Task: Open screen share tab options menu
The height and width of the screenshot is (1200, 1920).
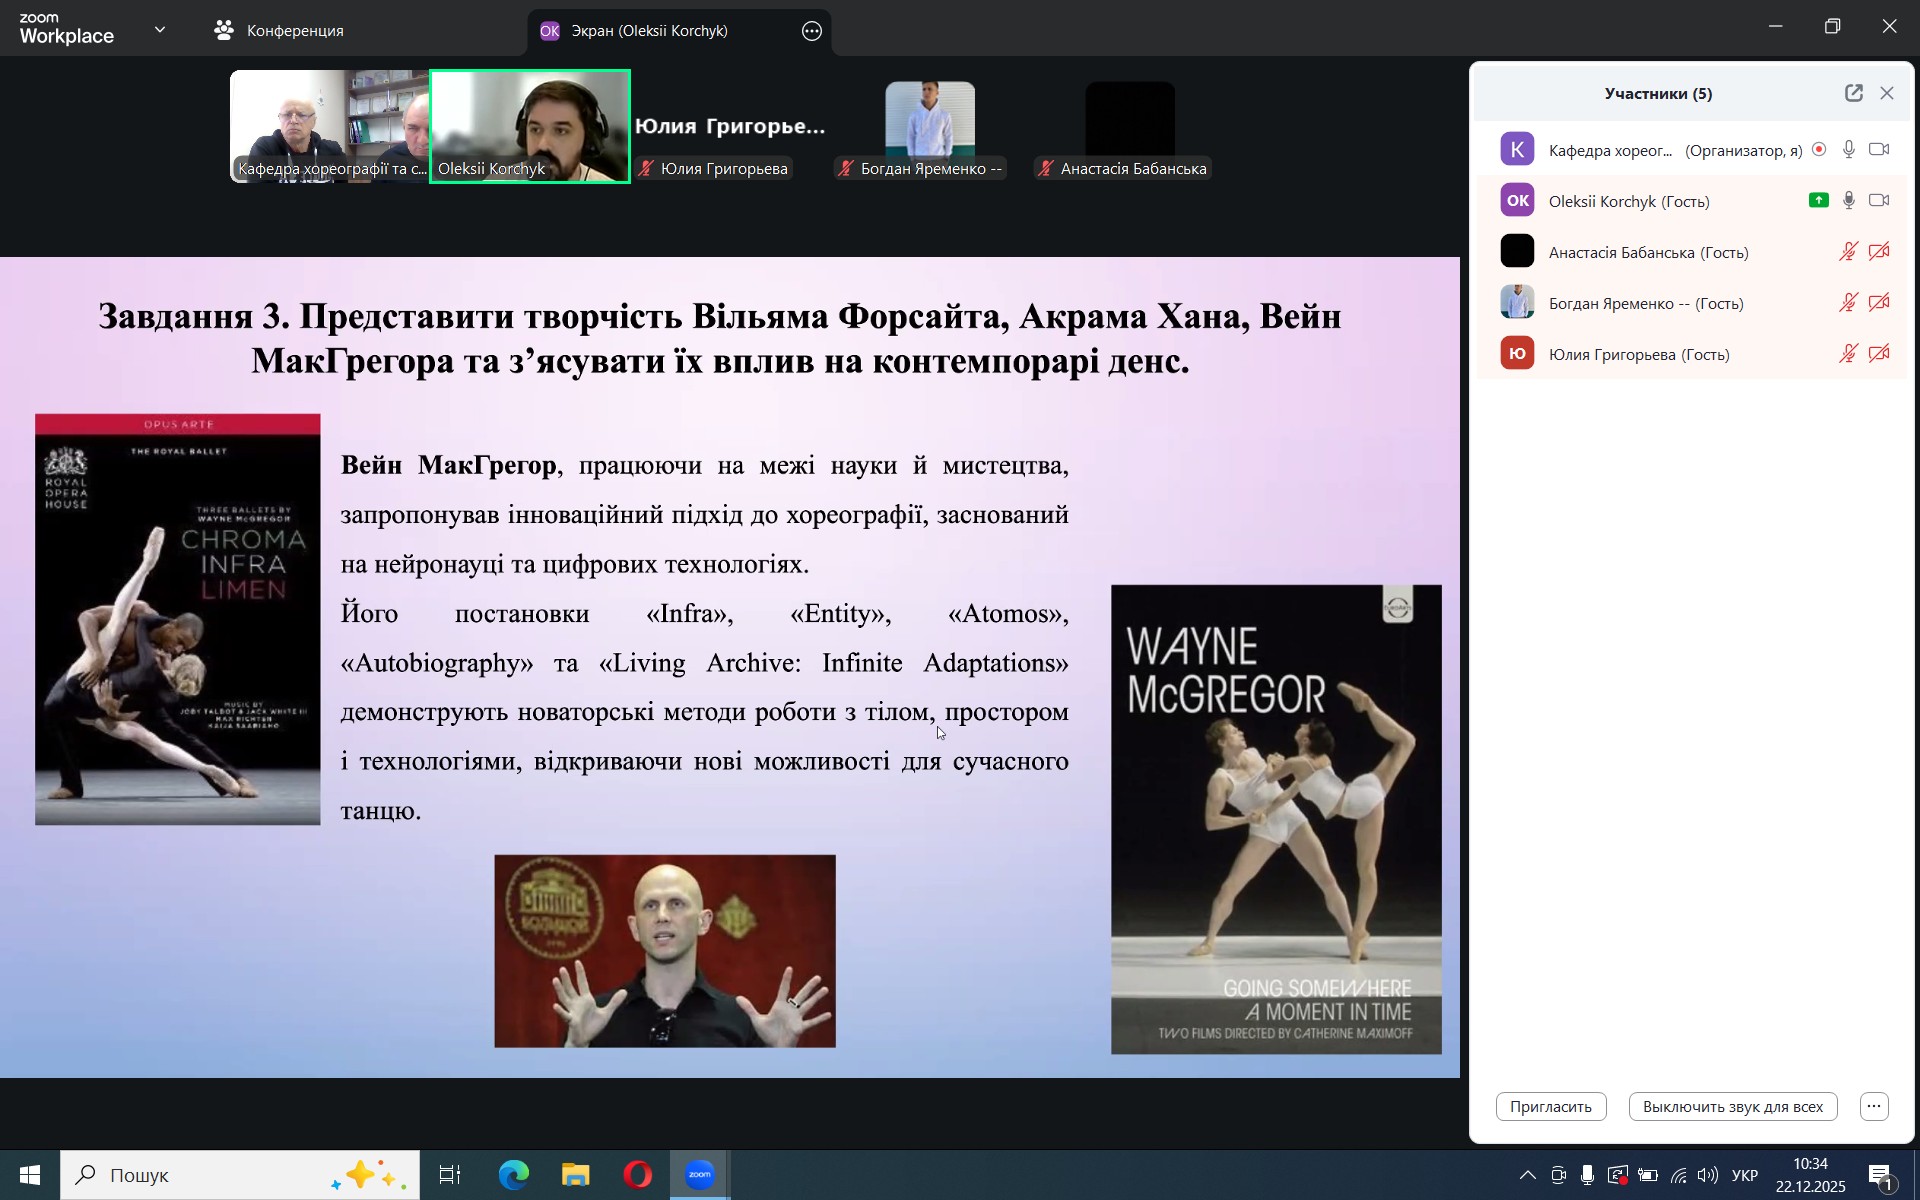Action: click(x=812, y=31)
